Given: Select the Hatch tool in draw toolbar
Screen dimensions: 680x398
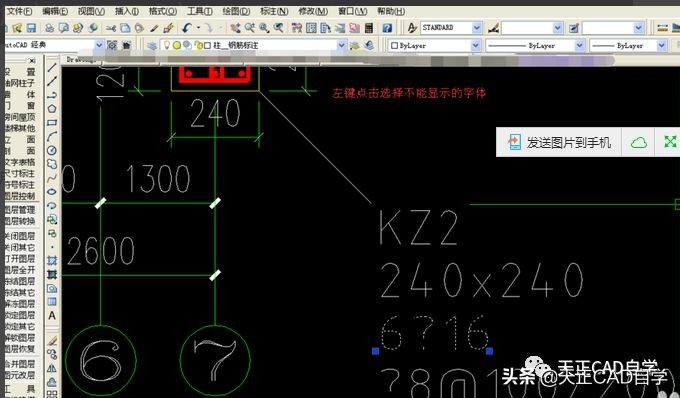Looking at the screenshot, I should point(52,260).
